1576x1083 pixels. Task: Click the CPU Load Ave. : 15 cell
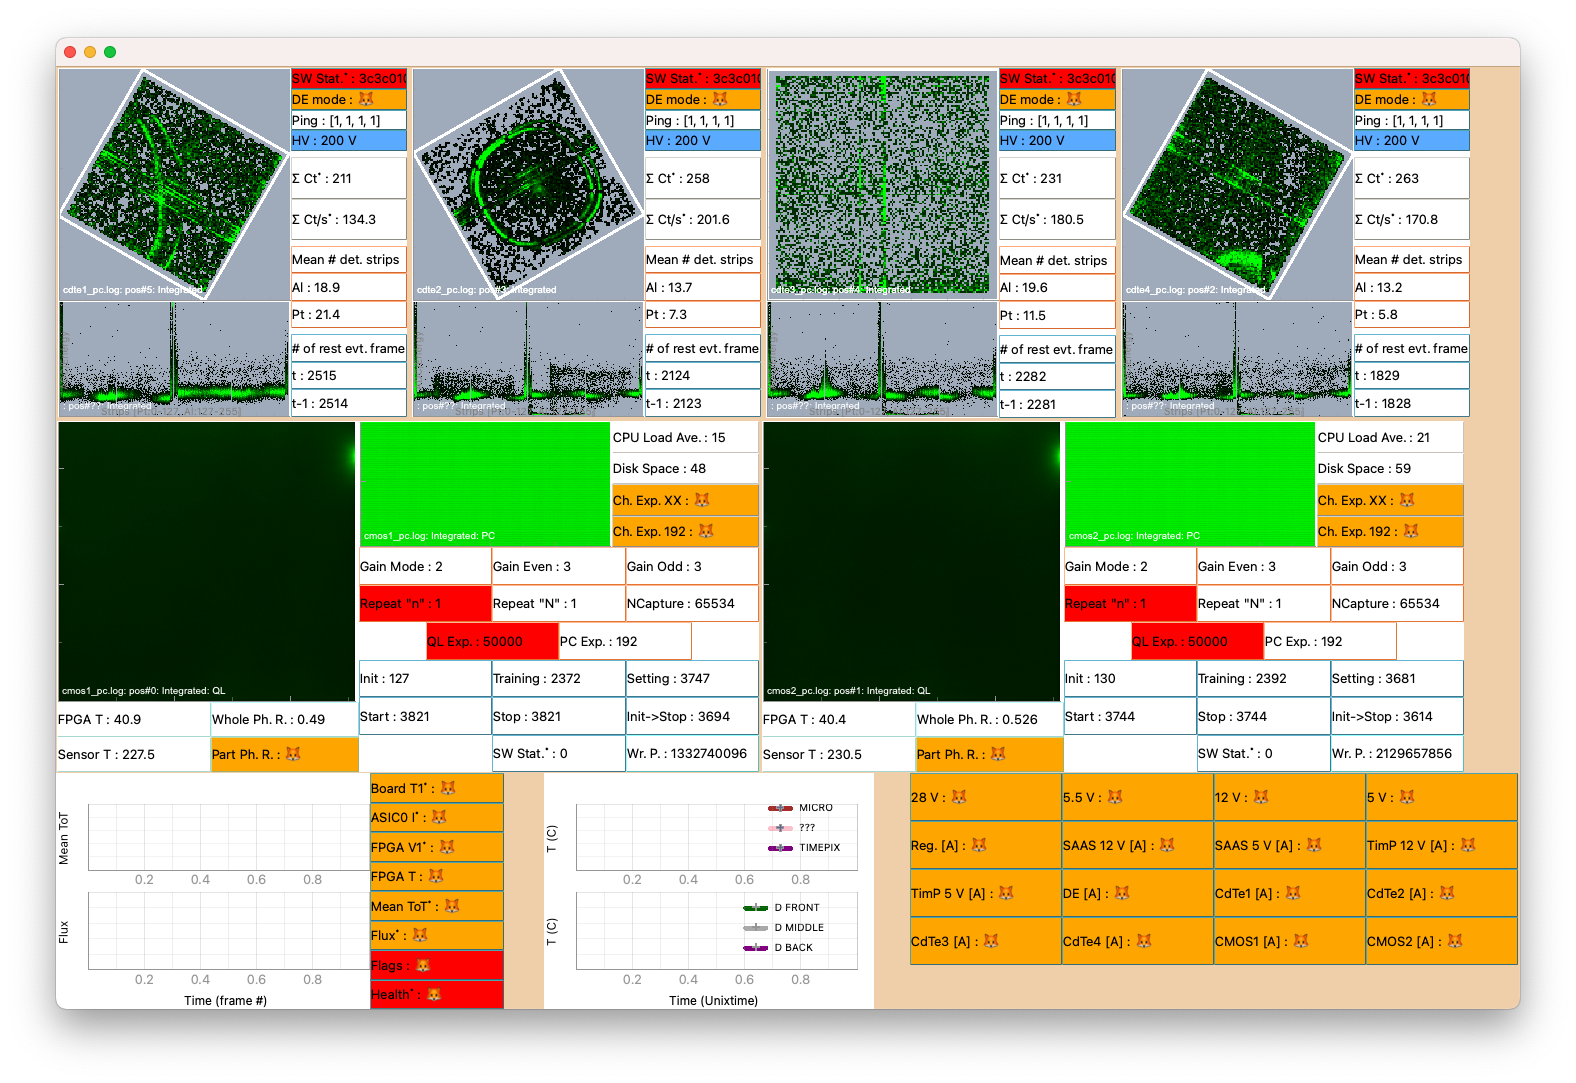685,438
